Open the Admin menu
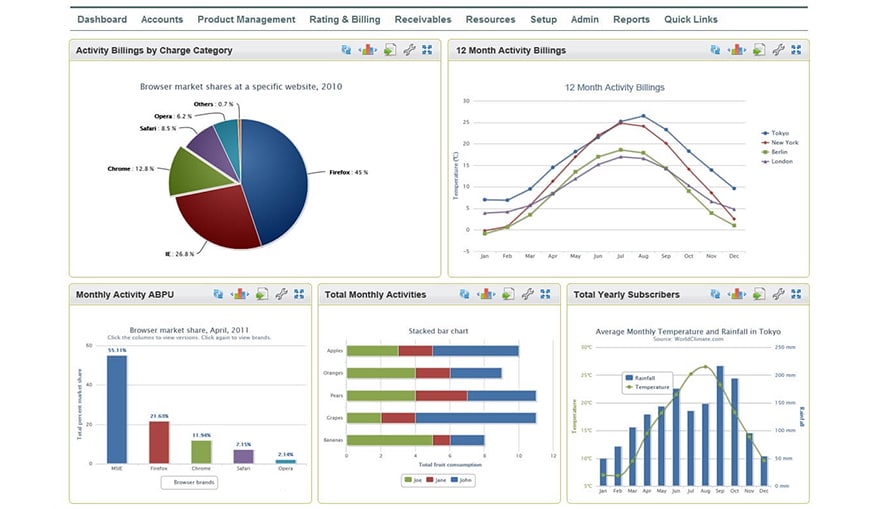 tap(585, 19)
